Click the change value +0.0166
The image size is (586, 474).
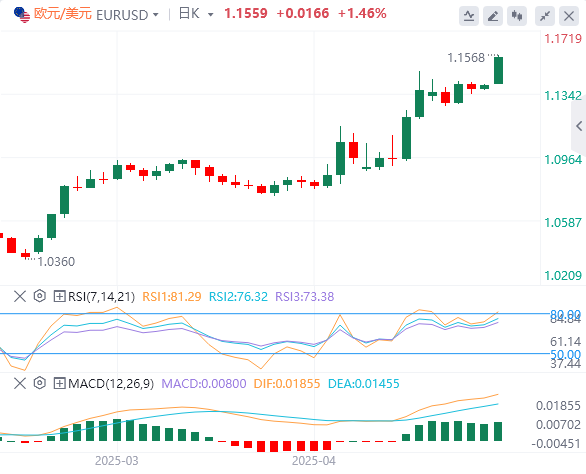click(303, 14)
